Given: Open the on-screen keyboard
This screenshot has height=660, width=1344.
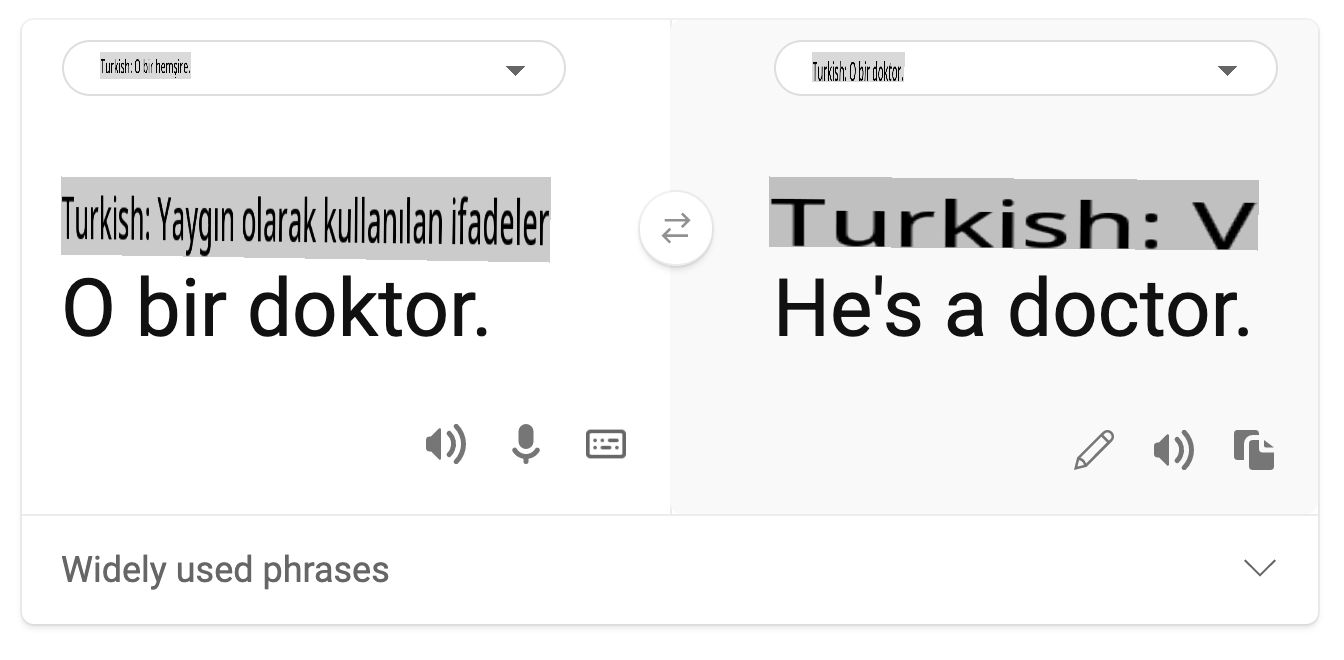Looking at the screenshot, I should [606, 444].
